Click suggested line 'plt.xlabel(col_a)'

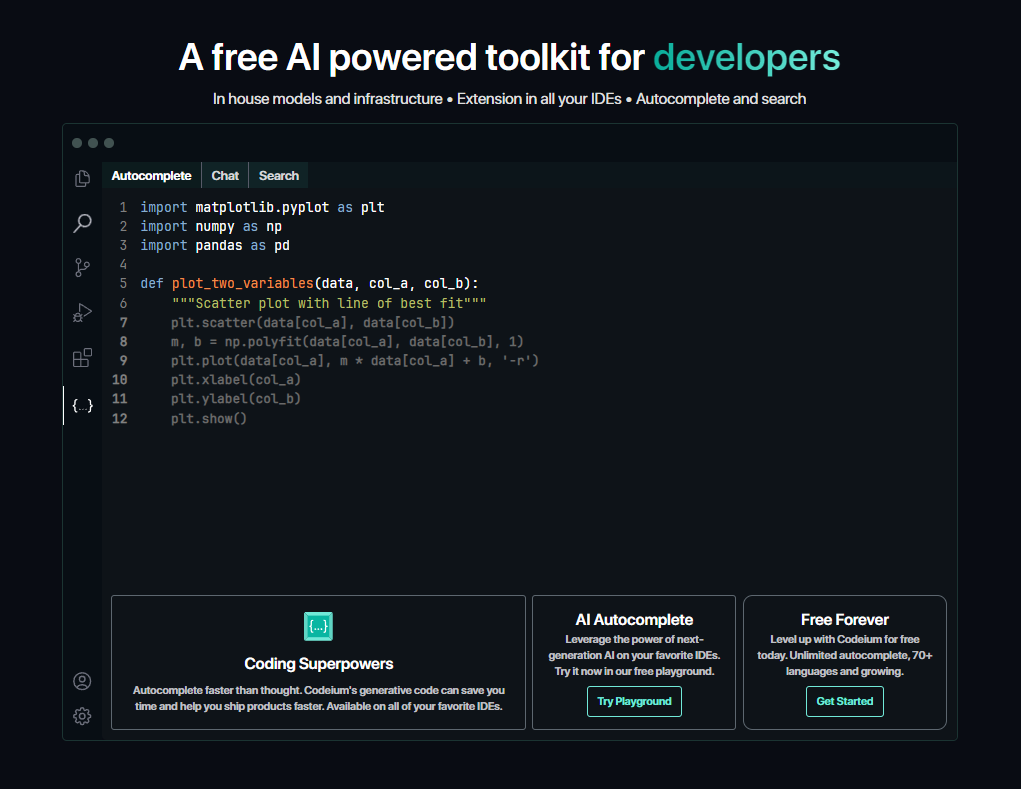coord(236,380)
